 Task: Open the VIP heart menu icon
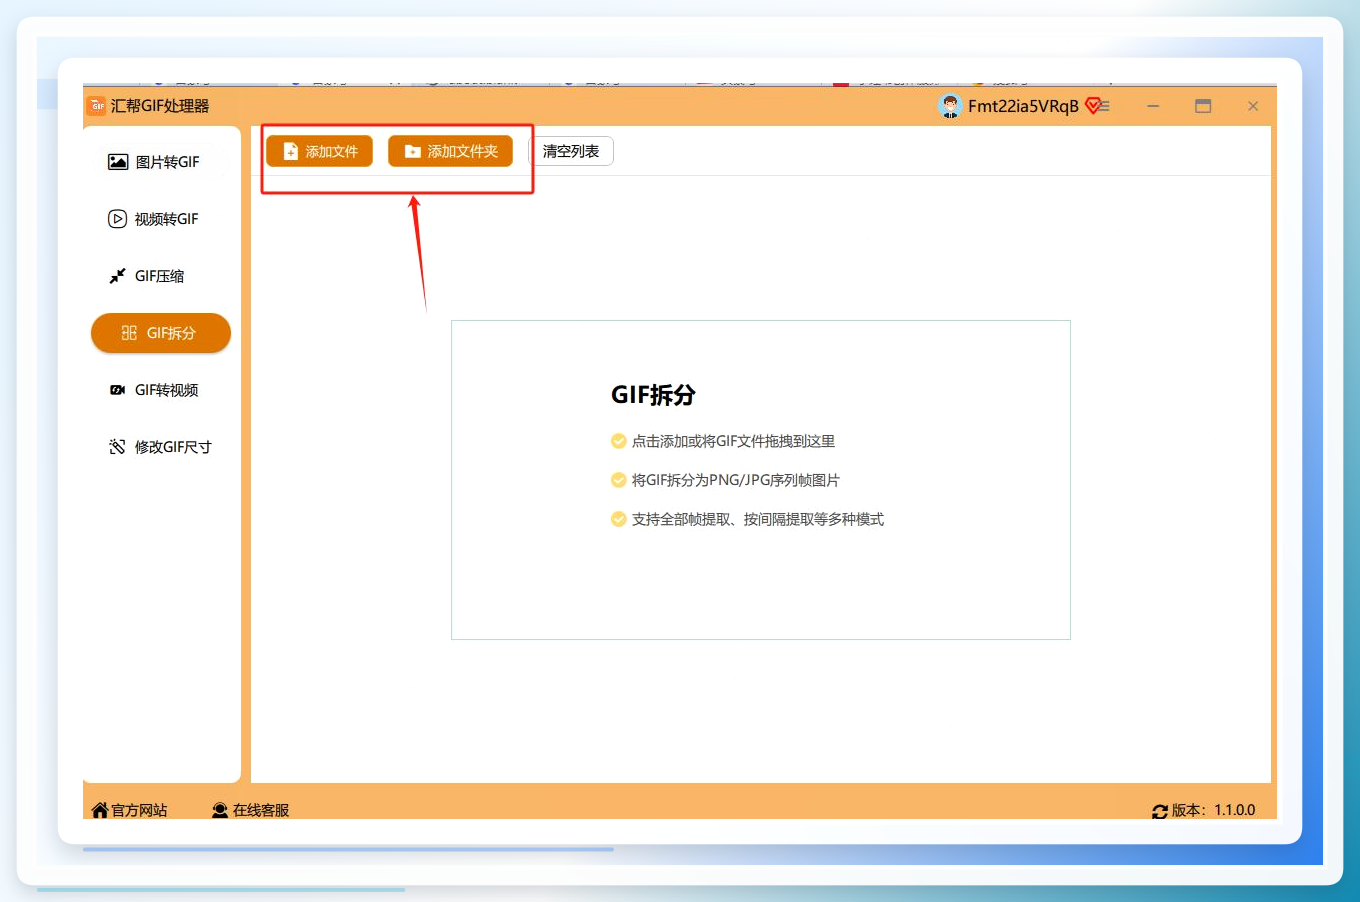point(1097,106)
